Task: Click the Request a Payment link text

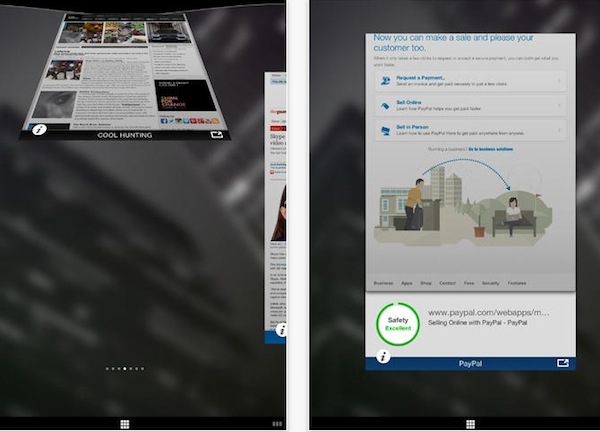Action: pos(420,78)
